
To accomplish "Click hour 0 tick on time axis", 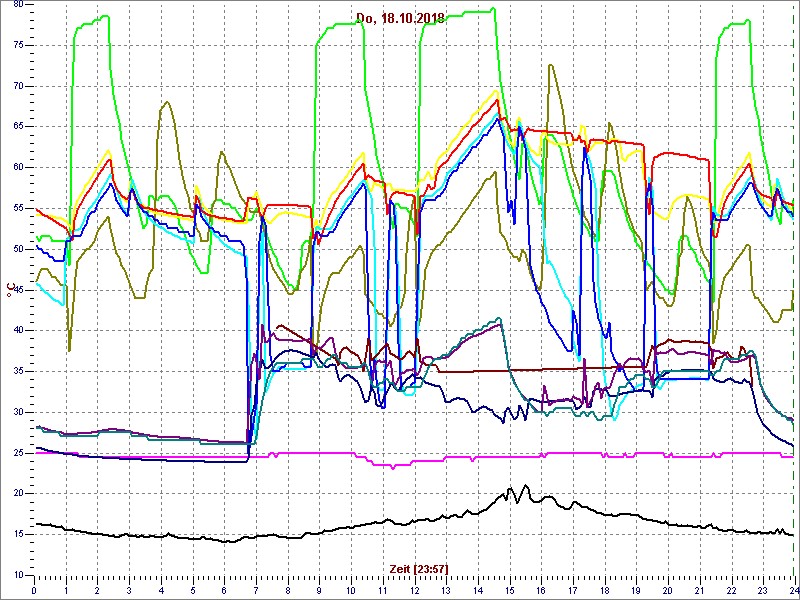I will pos(35,590).
